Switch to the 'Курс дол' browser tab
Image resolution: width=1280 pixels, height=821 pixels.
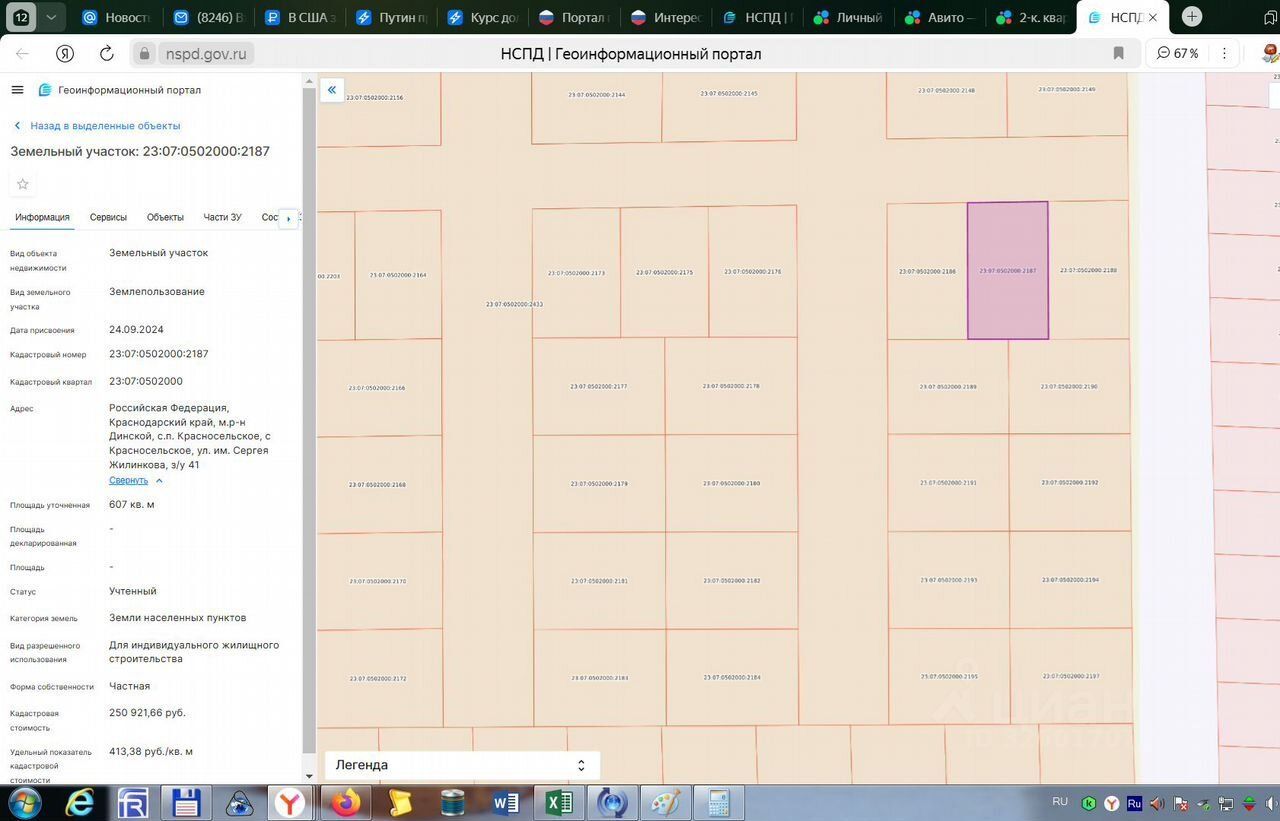pyautogui.click(x=482, y=18)
